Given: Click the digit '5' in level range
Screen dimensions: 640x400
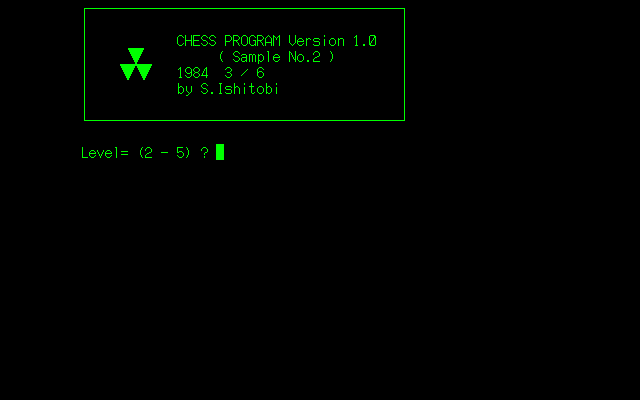Looking at the screenshot, I should tap(180, 153).
